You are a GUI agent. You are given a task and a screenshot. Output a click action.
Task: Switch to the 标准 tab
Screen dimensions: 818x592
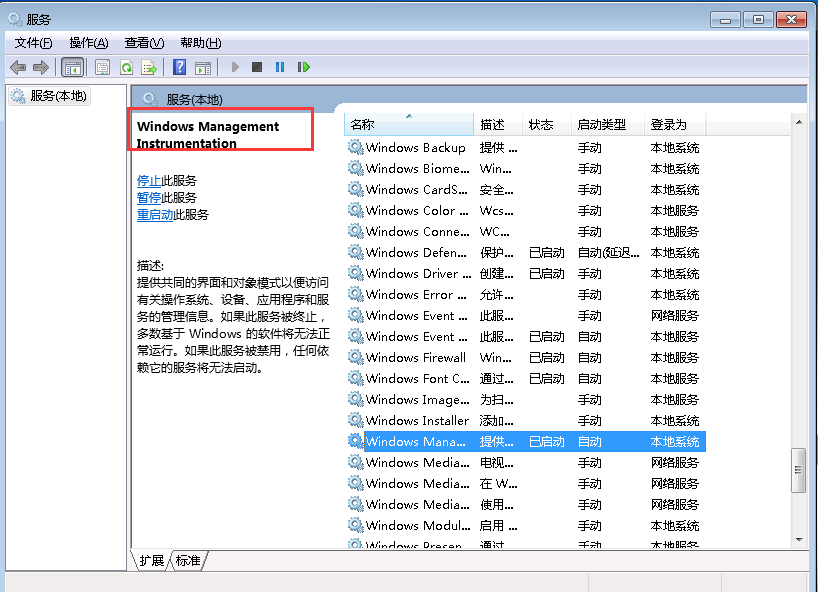188,561
